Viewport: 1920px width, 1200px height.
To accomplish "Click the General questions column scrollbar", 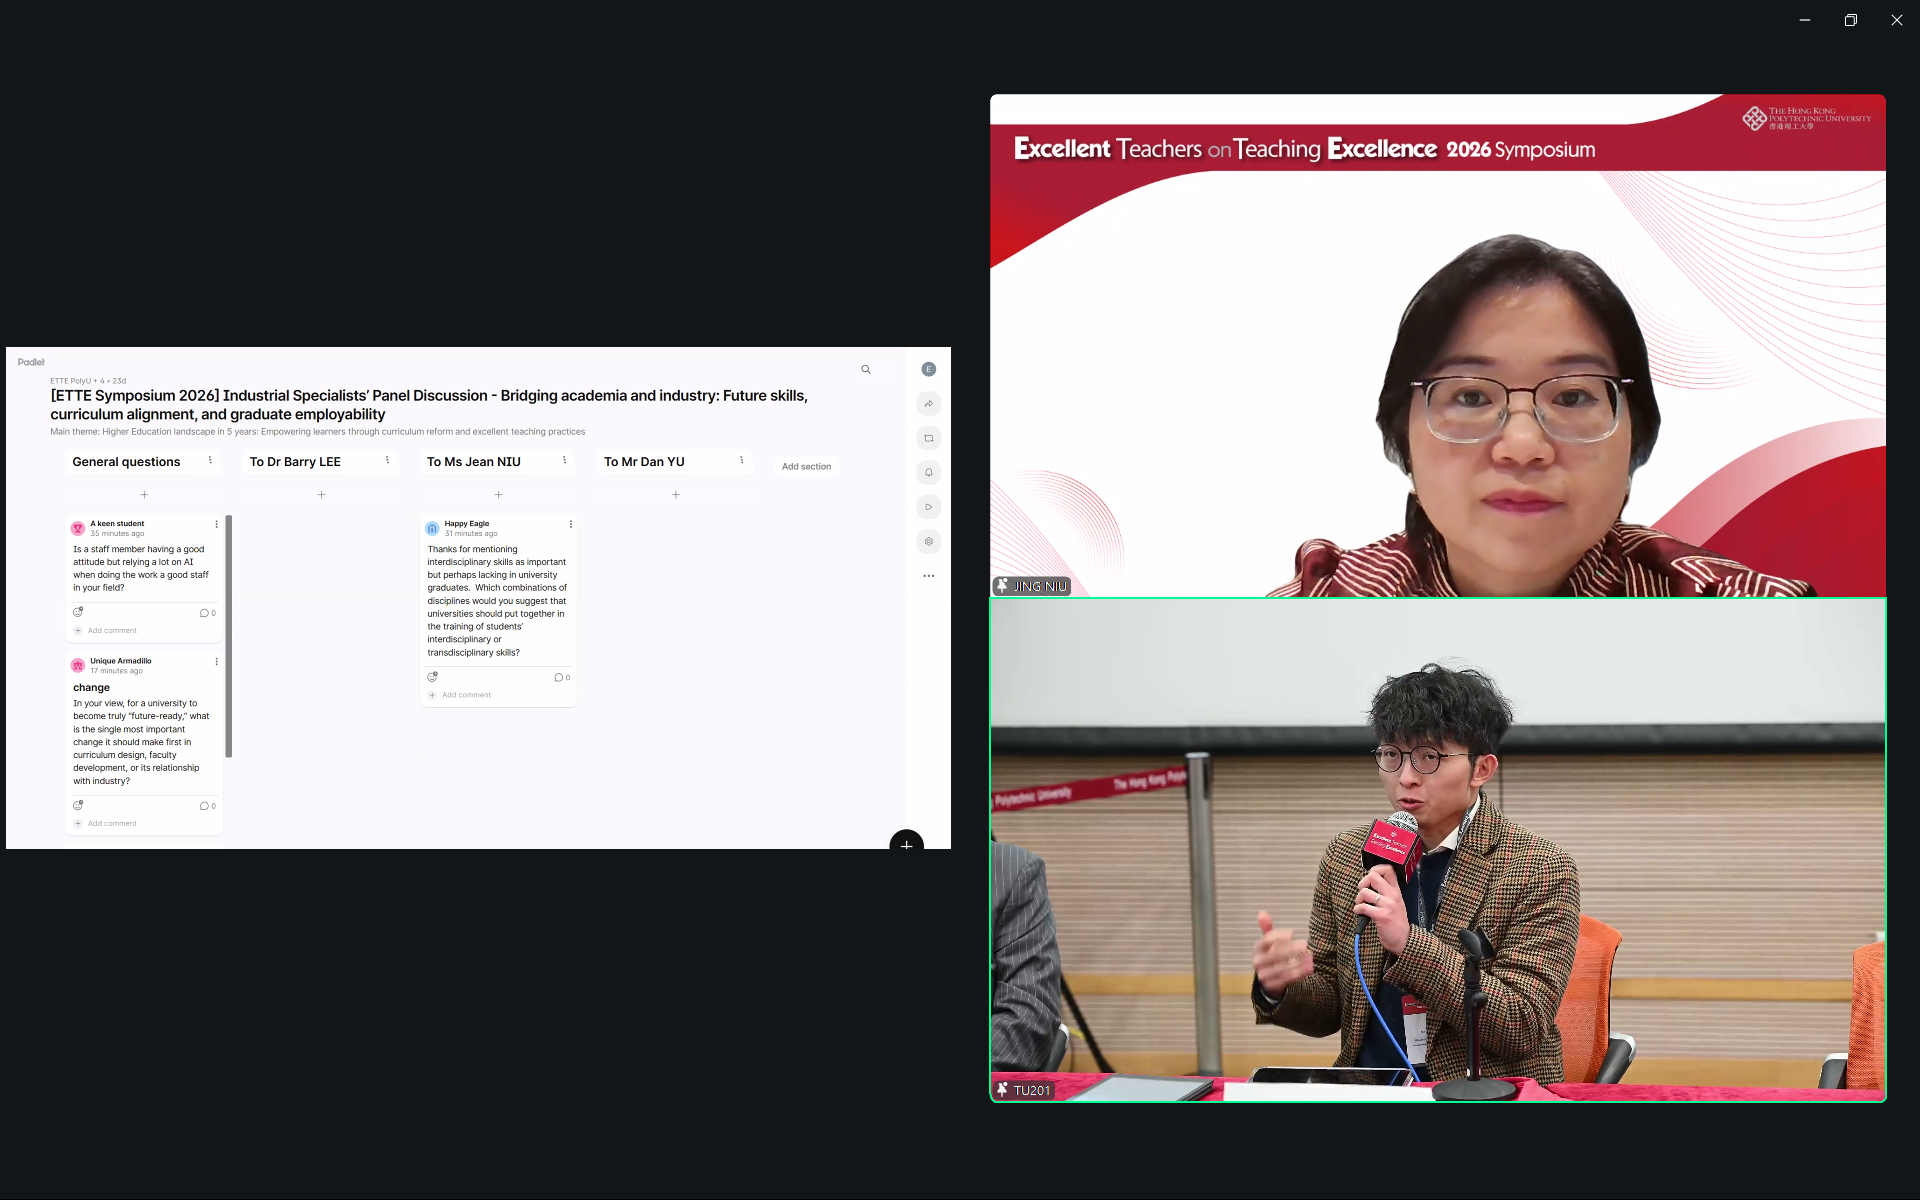I will [229, 636].
